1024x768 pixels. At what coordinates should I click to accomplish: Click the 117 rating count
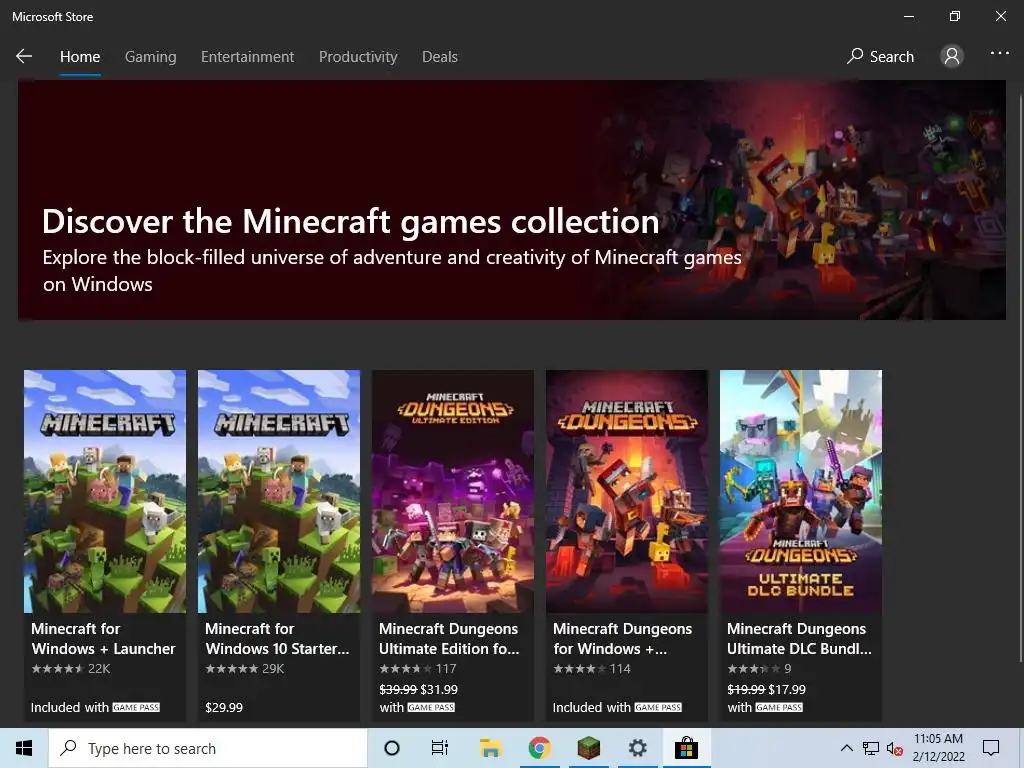pyautogui.click(x=446, y=669)
